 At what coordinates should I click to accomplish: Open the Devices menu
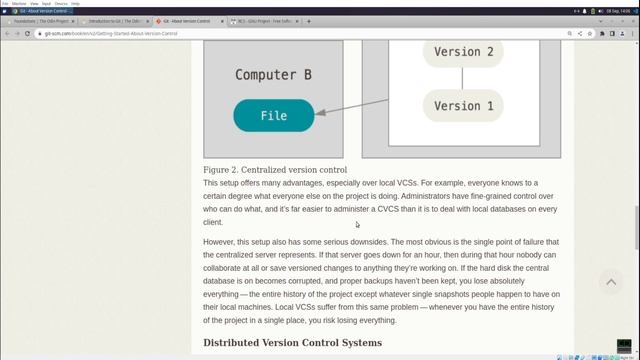coord(61,4)
